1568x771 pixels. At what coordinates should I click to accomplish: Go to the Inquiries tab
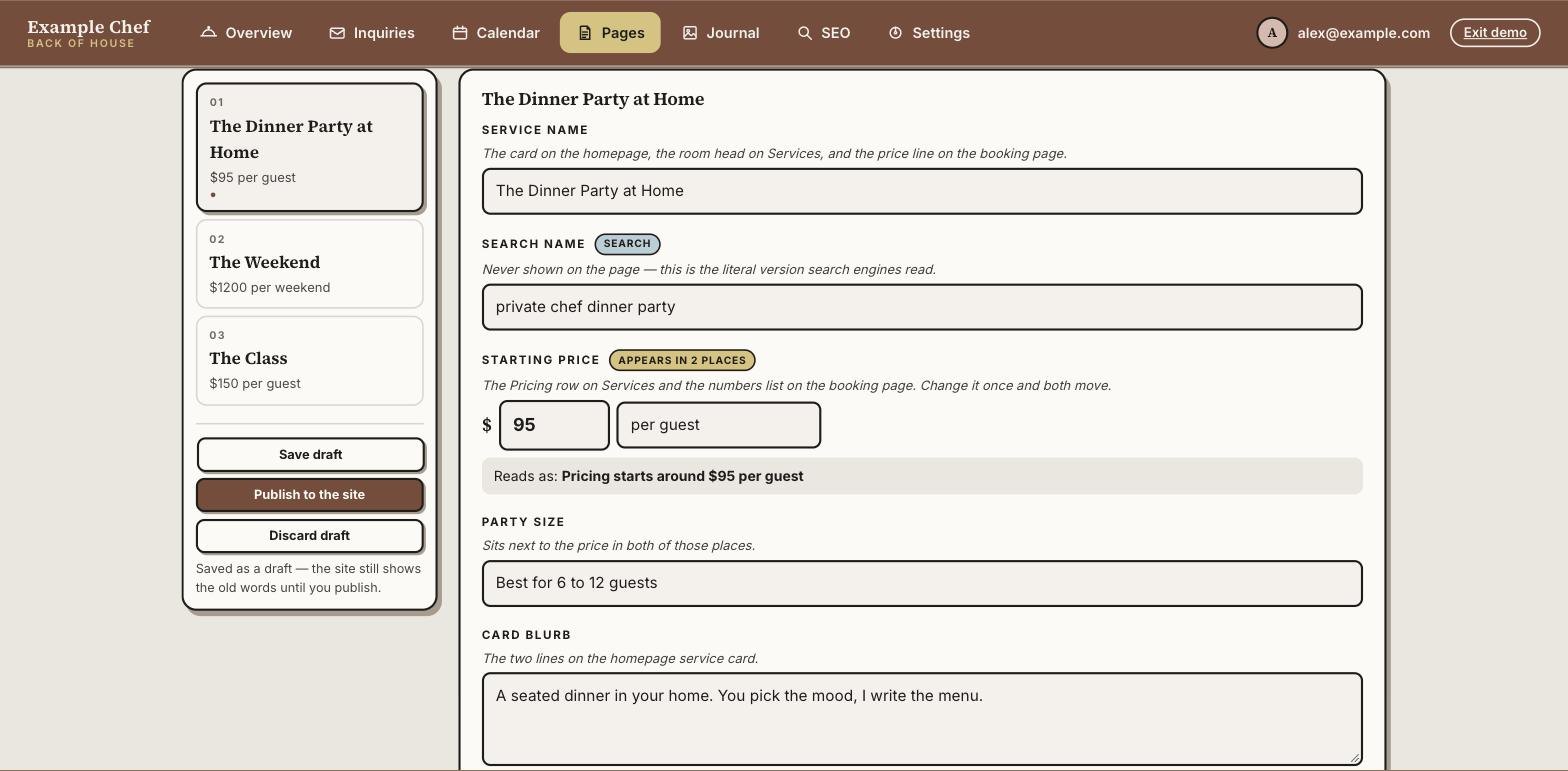[x=372, y=33]
